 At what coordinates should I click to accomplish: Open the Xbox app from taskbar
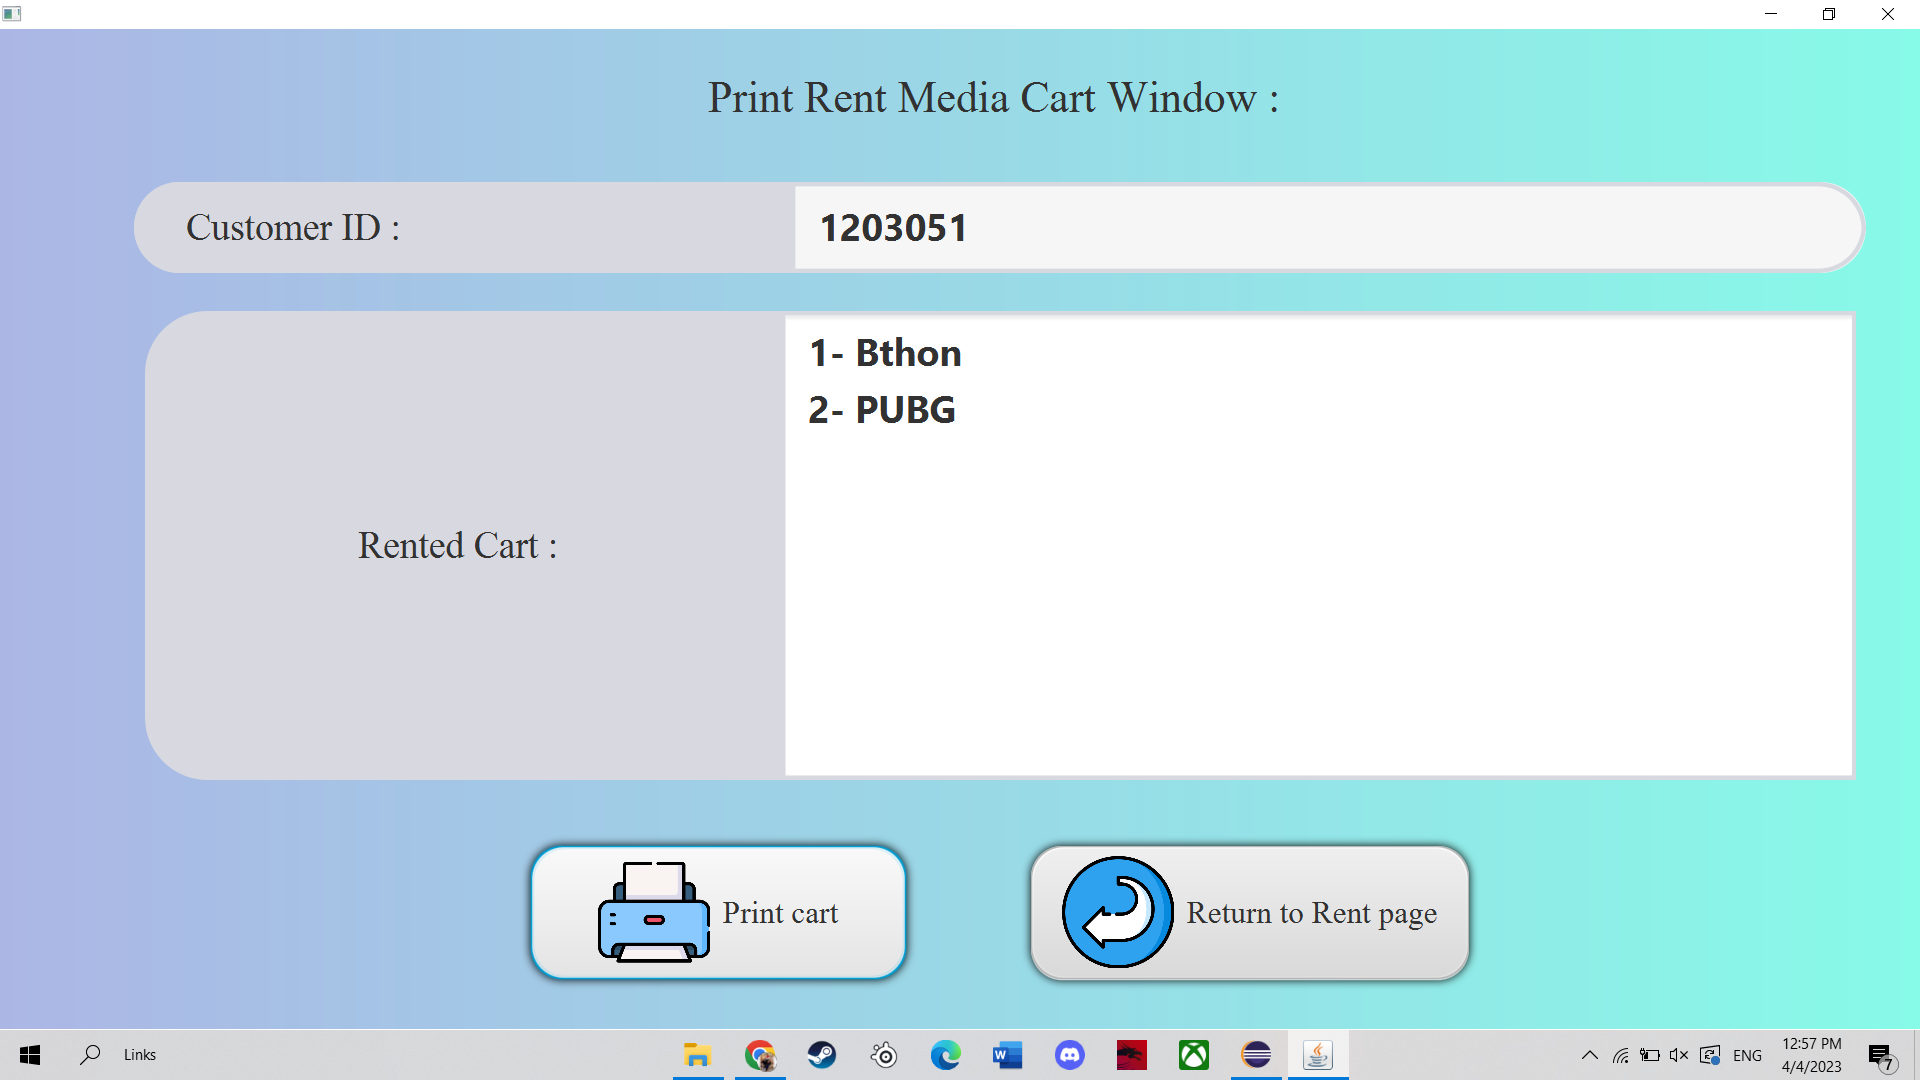(1193, 1055)
